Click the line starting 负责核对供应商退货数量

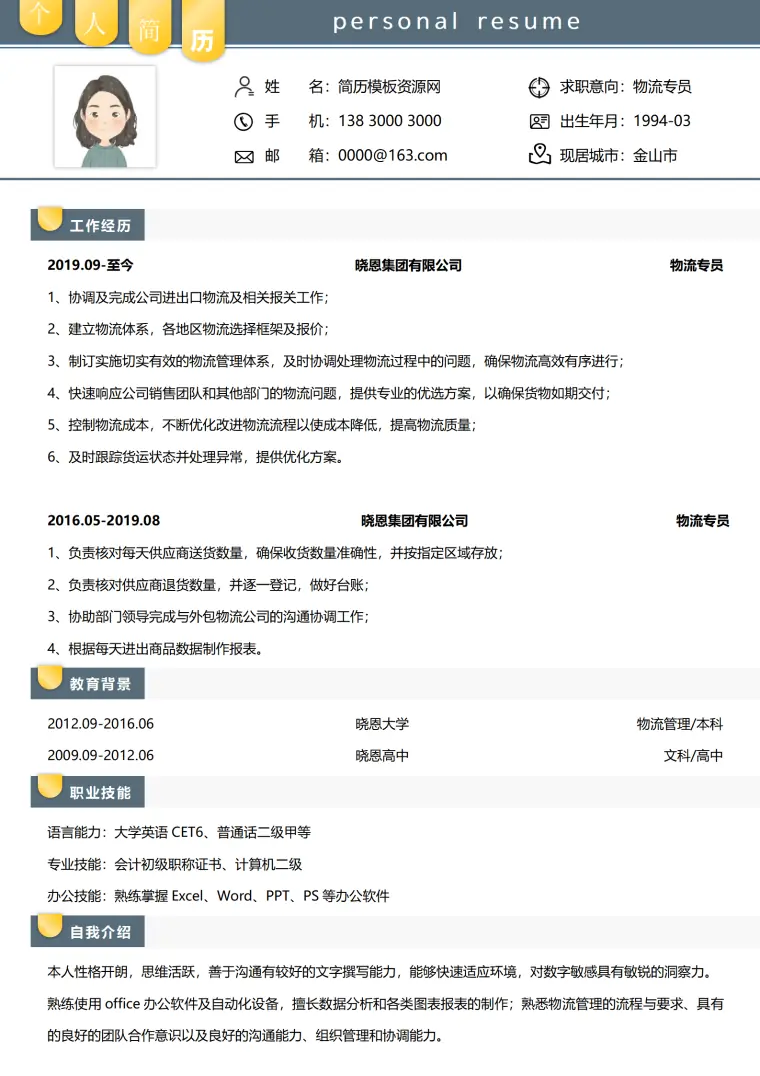[x=208, y=585]
